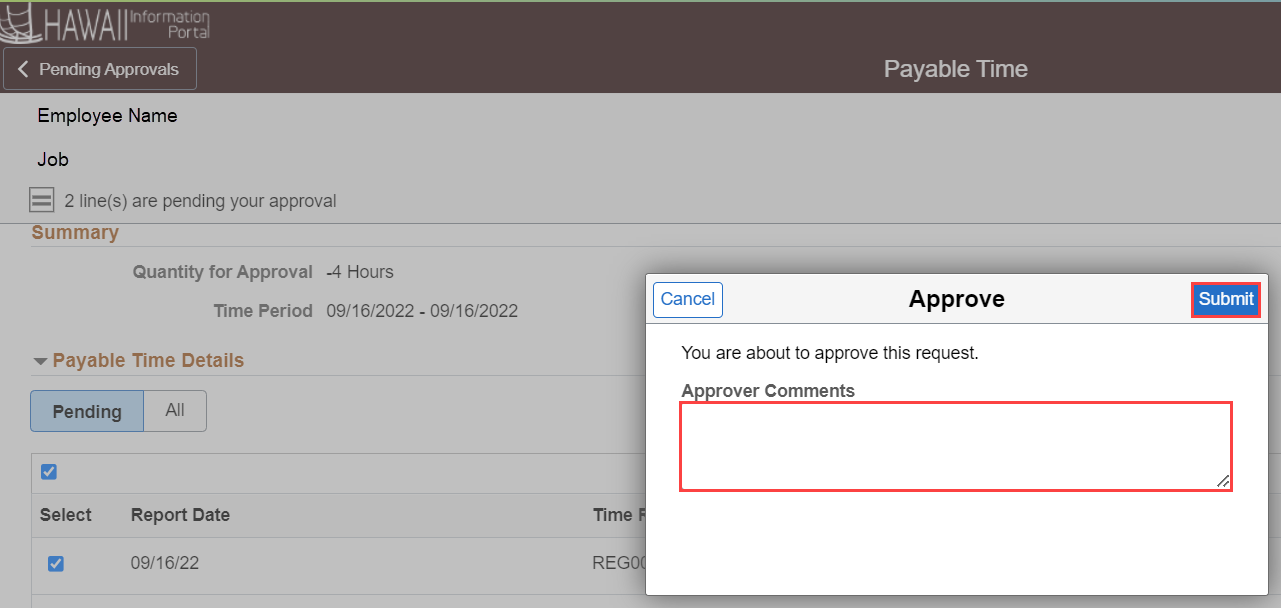Select the Pending tab
1281x608 pixels.
point(87,411)
